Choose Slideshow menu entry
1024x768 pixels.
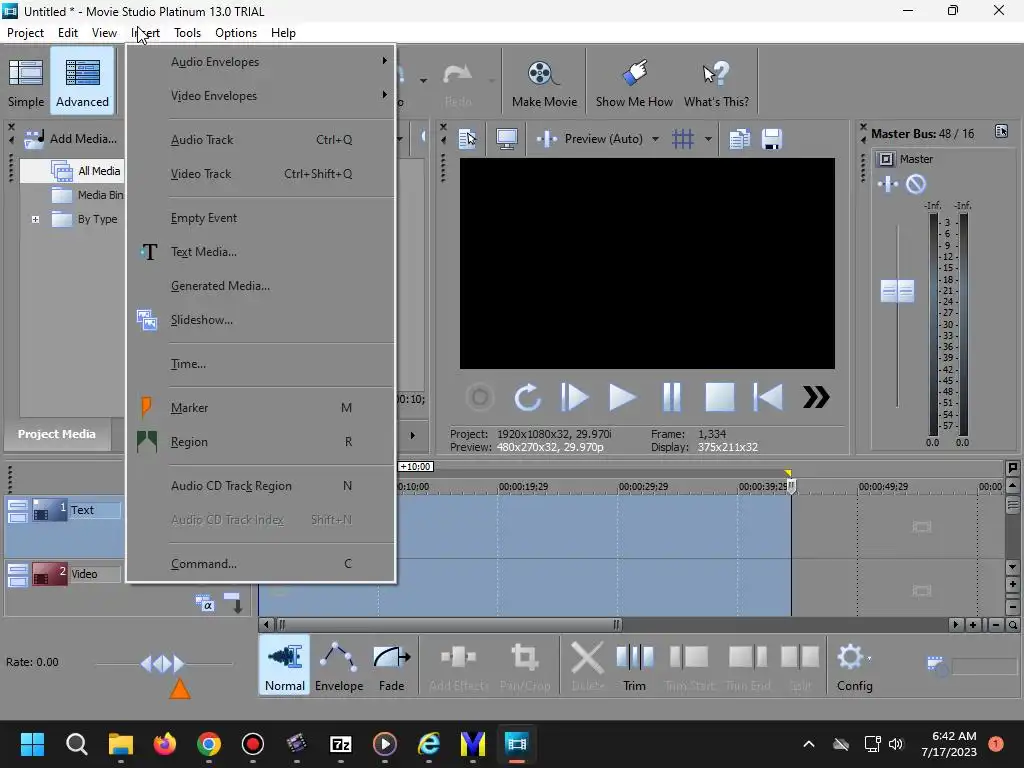click(x=261, y=320)
